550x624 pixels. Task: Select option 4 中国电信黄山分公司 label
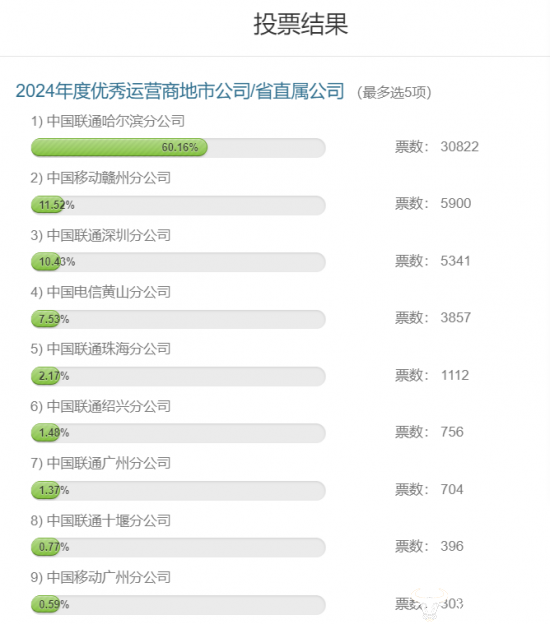click(101, 292)
